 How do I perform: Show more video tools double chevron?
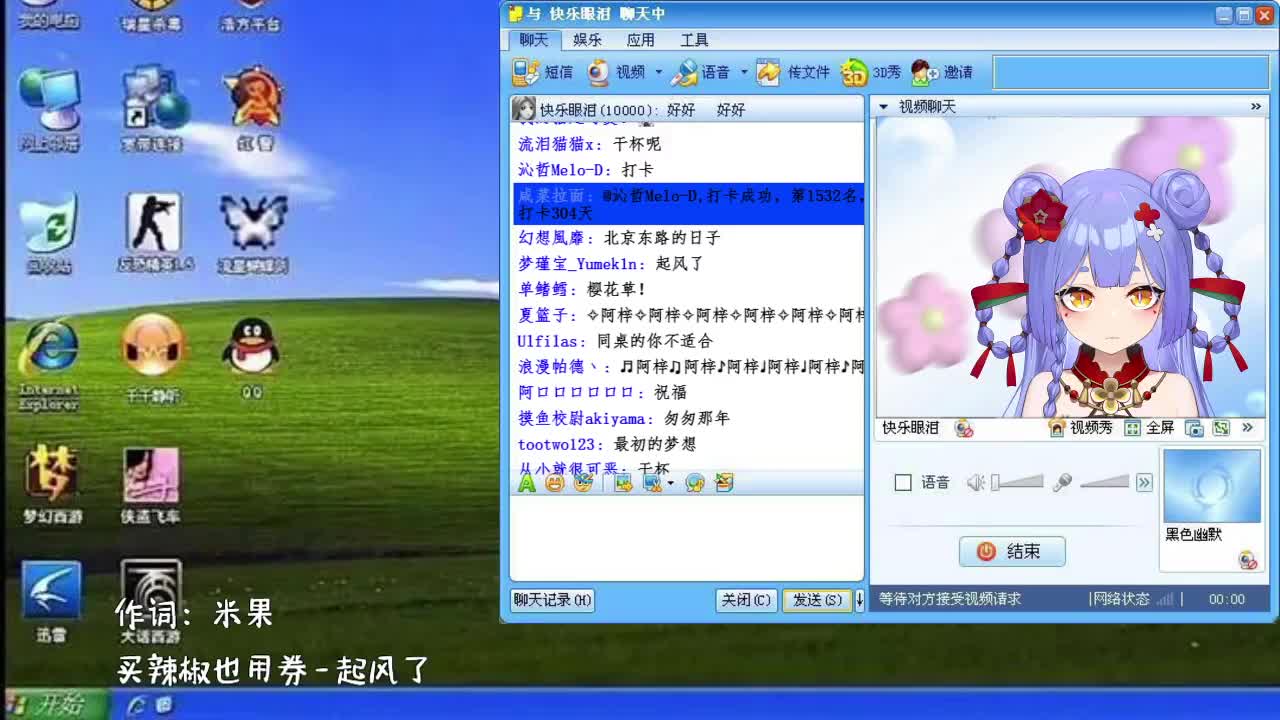tap(1247, 428)
